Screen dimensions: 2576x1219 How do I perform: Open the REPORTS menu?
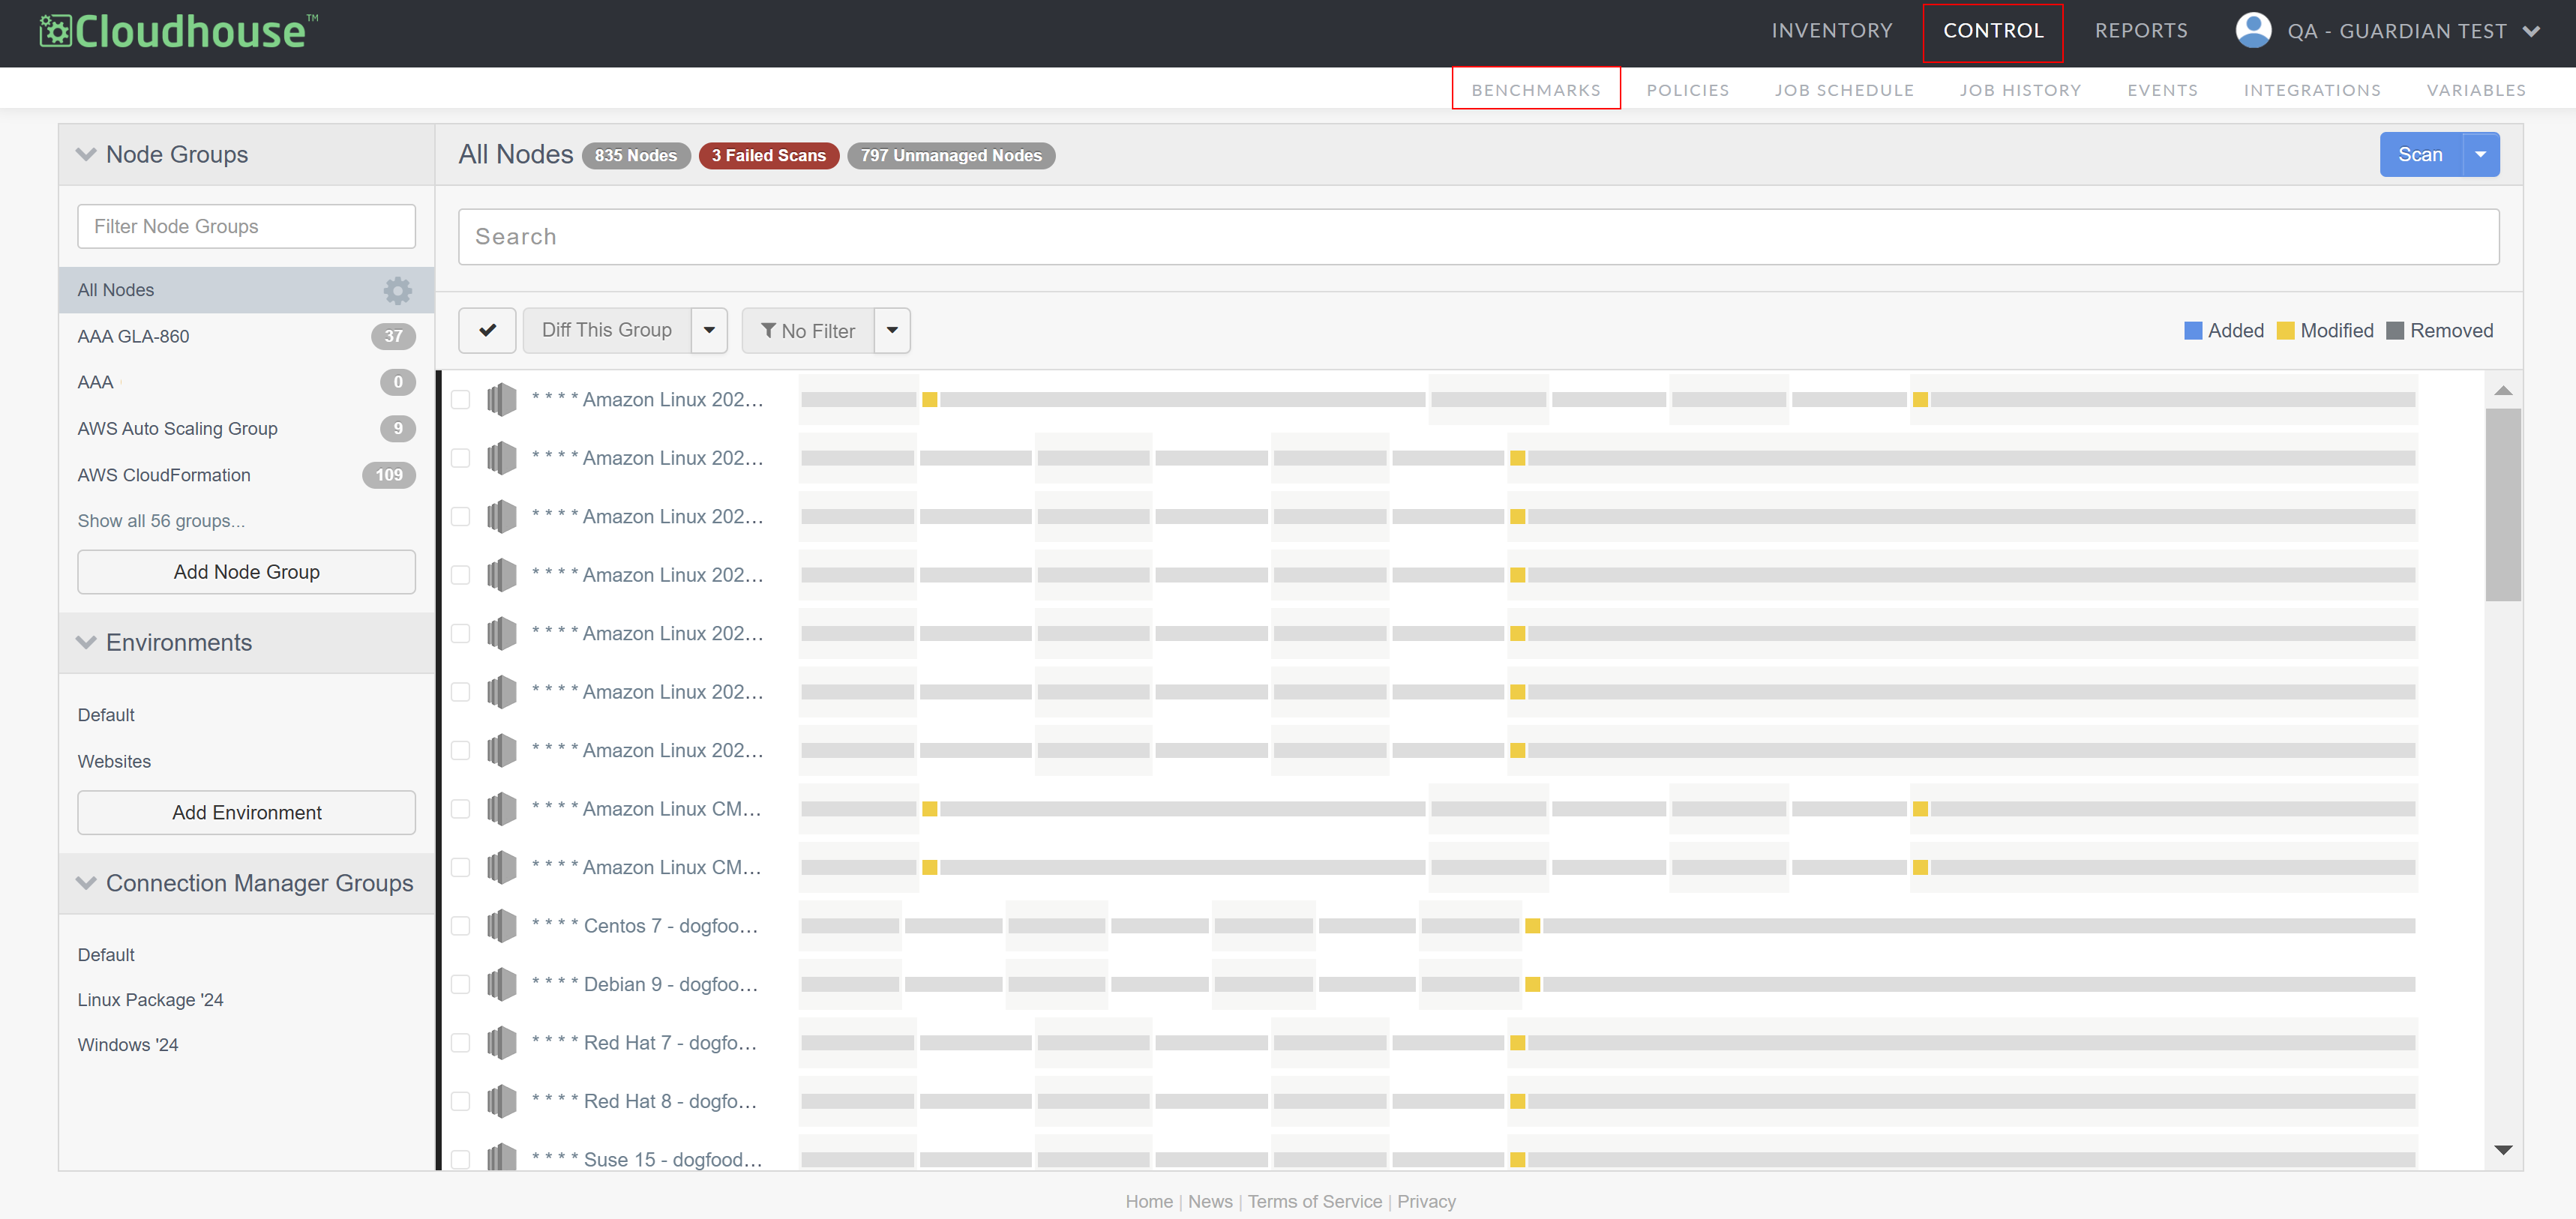2140,31
